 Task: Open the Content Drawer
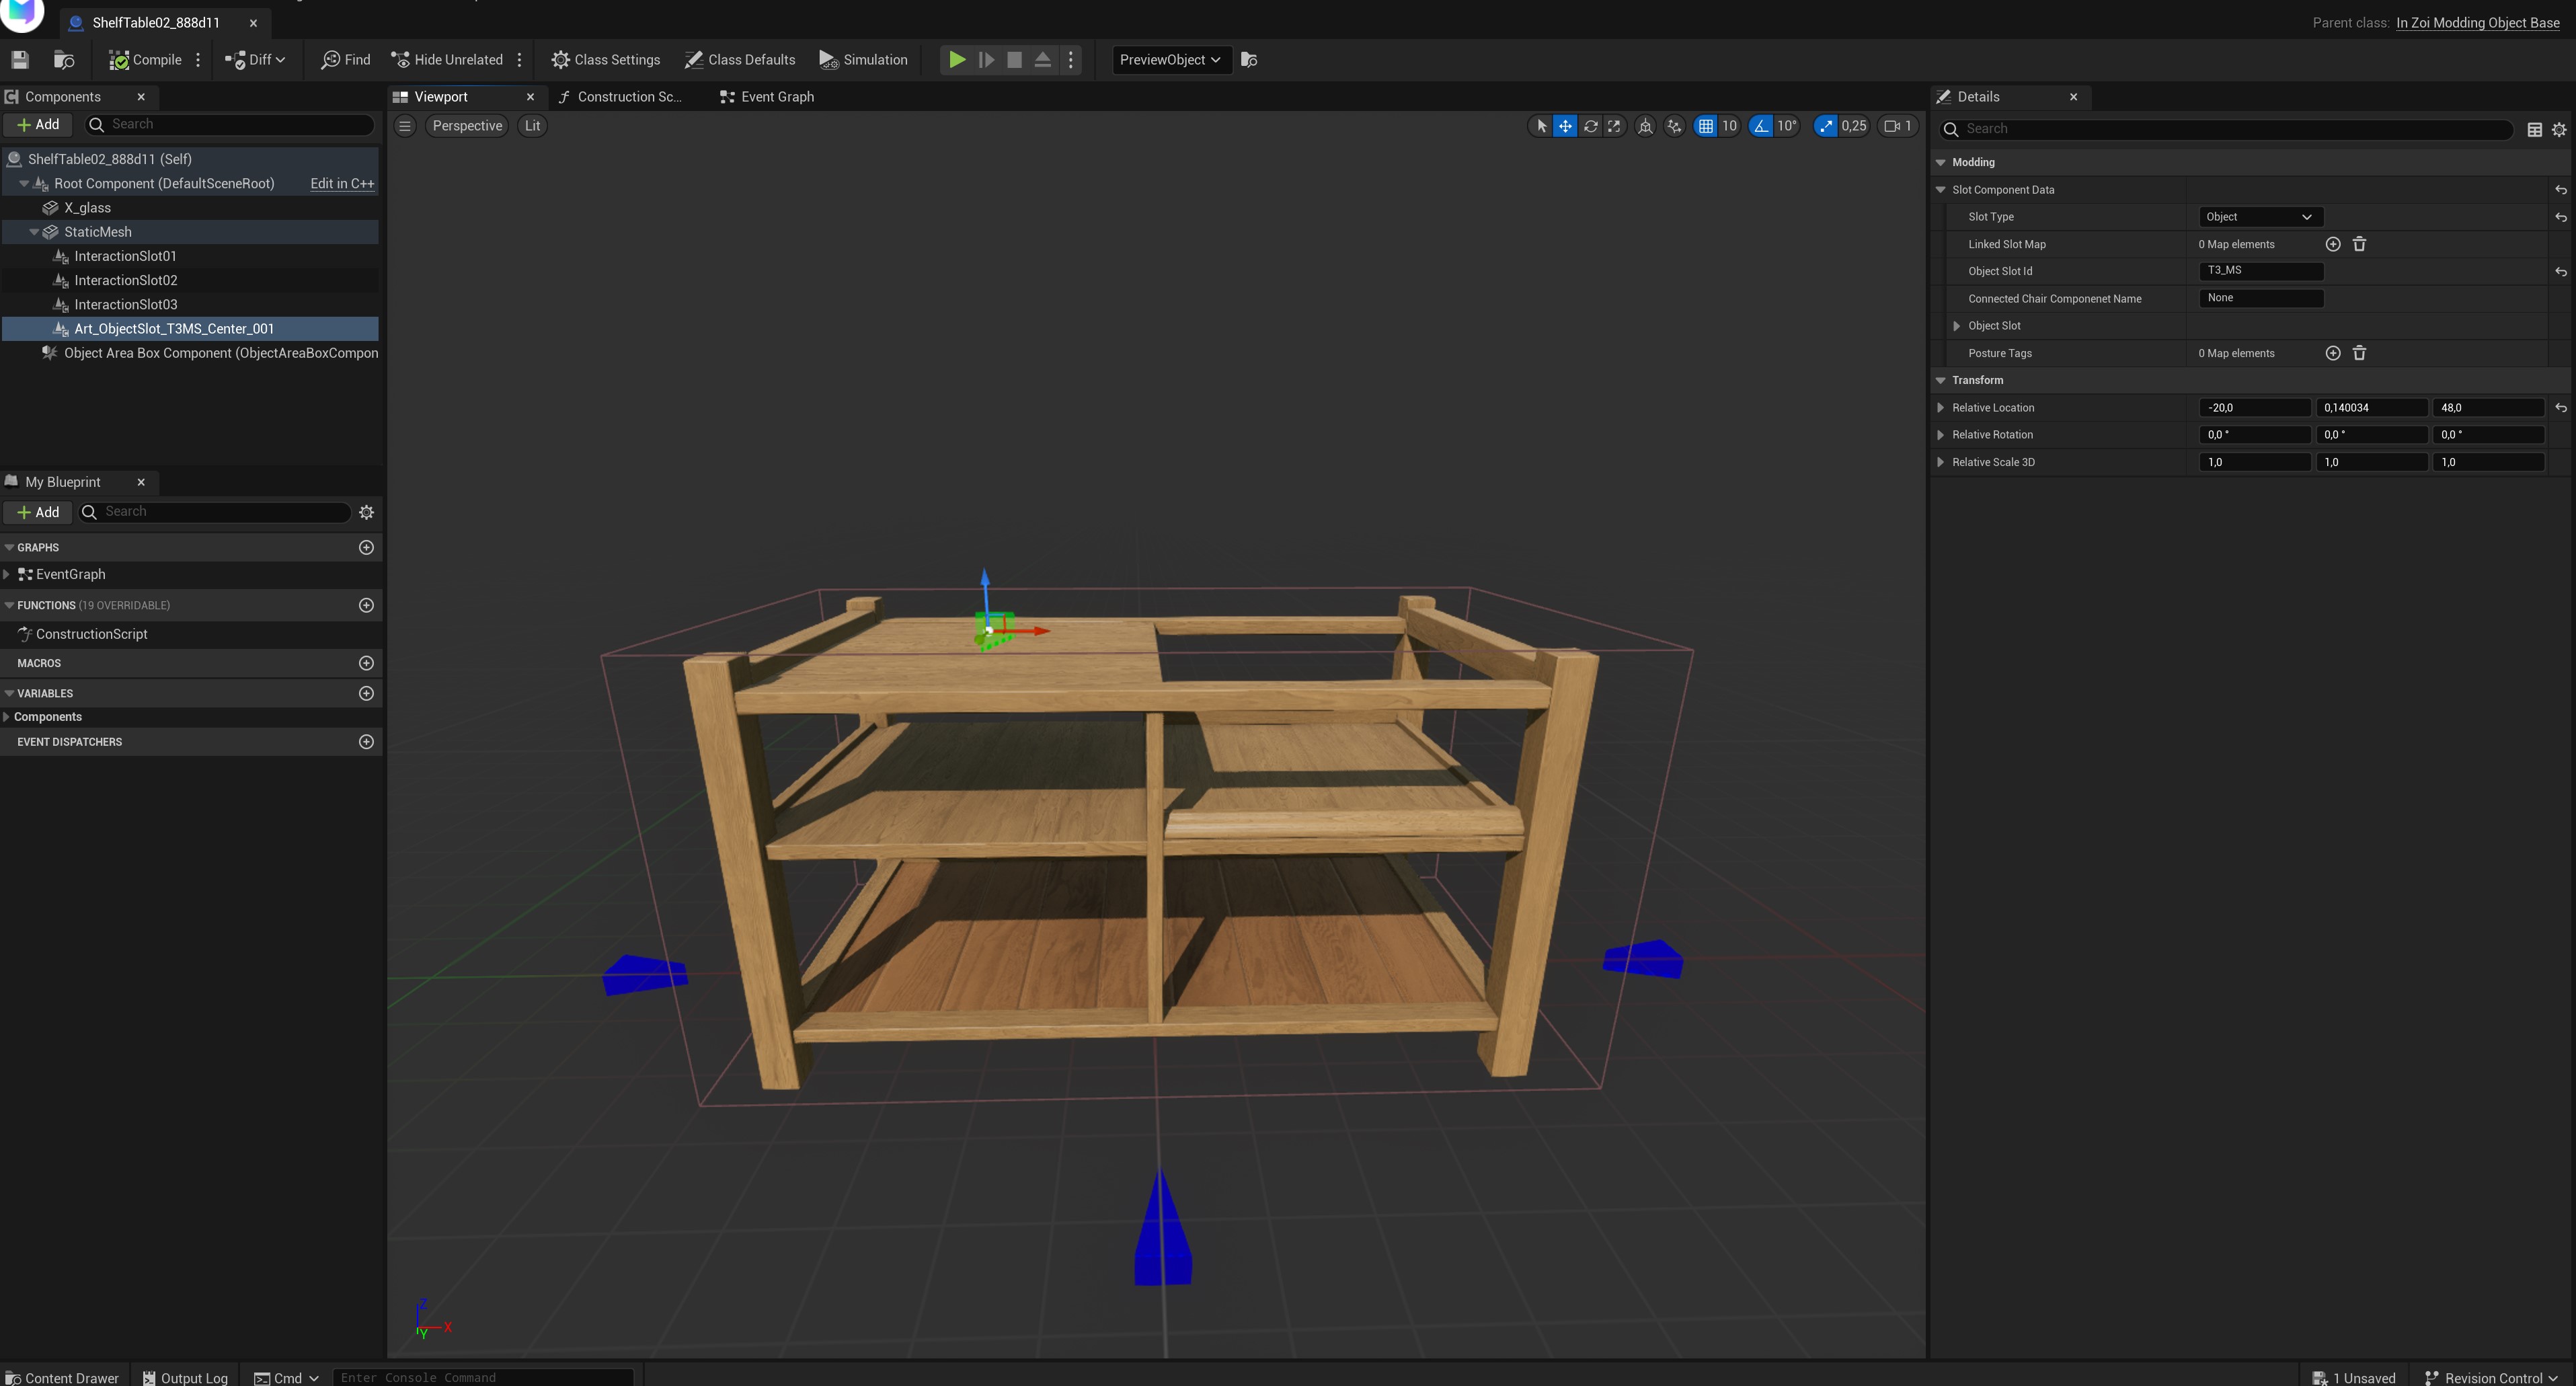(x=62, y=1378)
